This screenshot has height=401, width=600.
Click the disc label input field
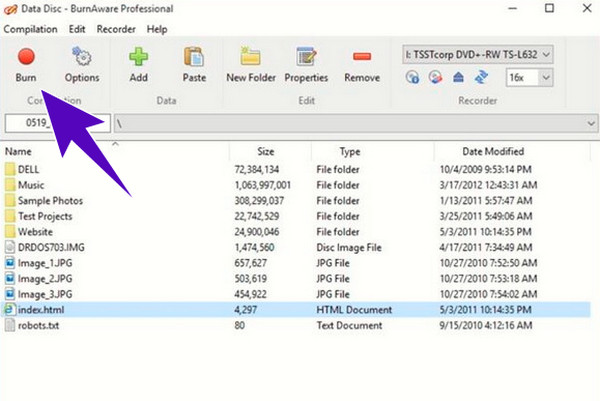(57, 123)
